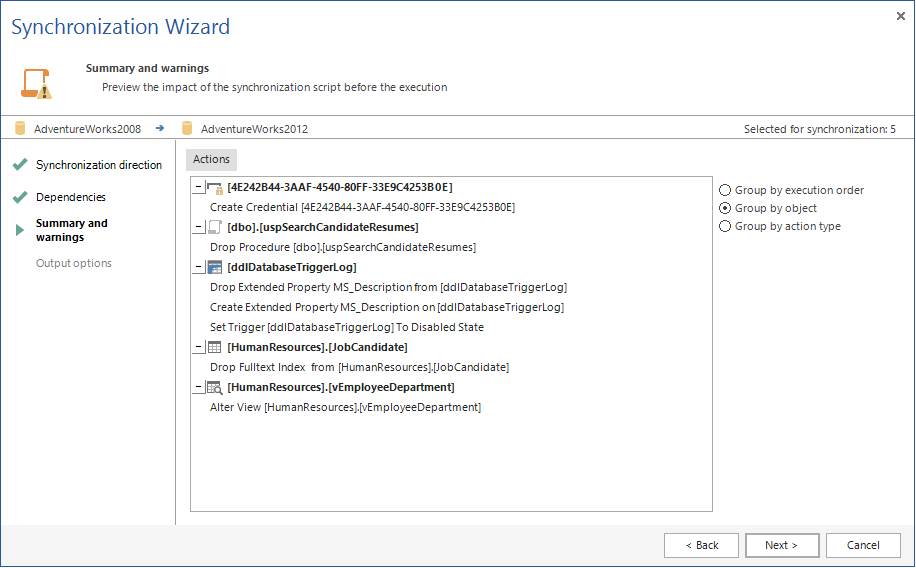Click the Back button

[702, 545]
